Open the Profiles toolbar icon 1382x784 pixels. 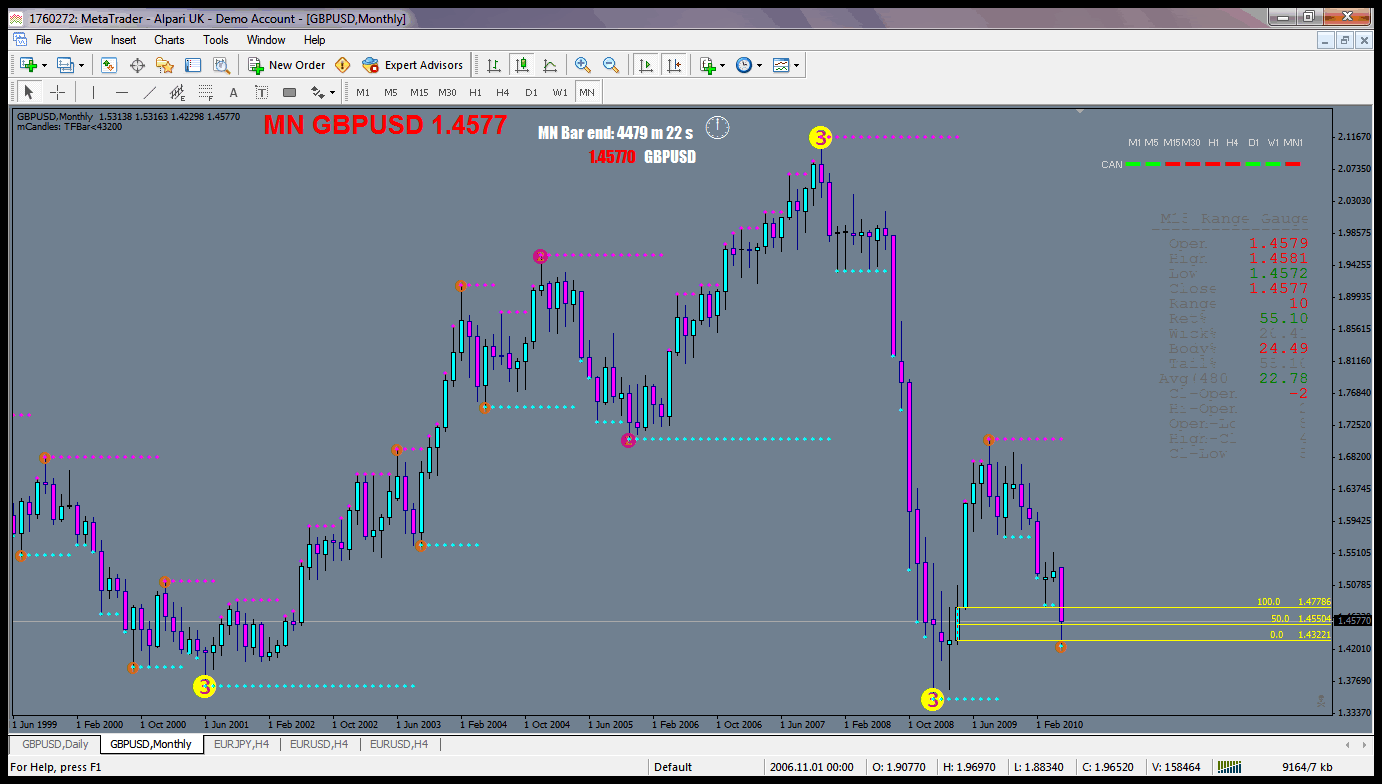point(65,65)
